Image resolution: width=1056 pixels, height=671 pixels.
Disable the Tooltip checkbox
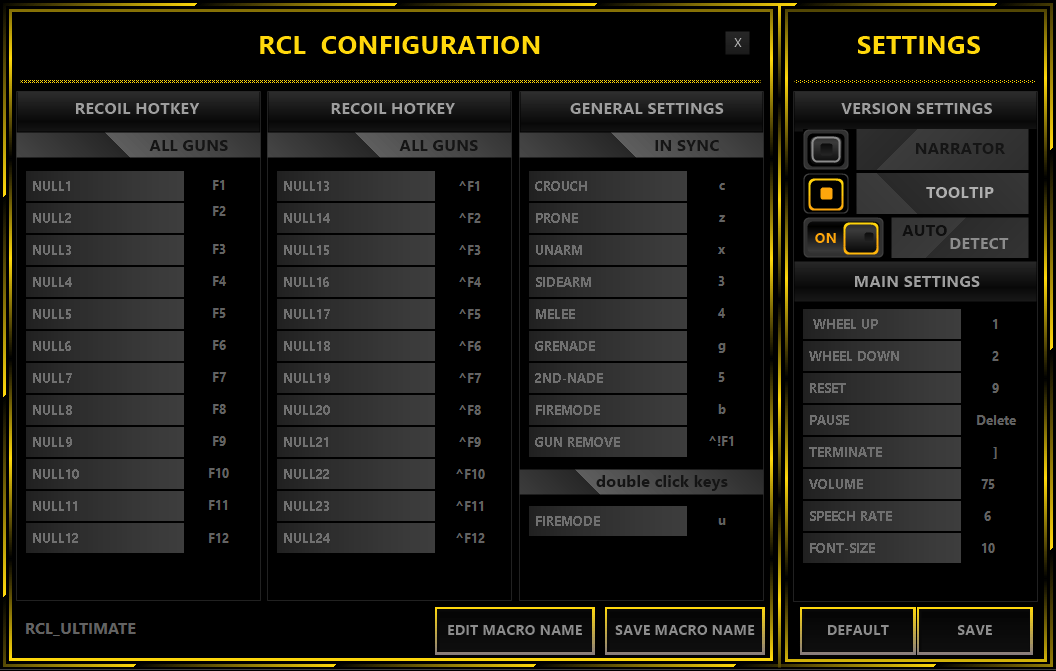tap(826, 193)
